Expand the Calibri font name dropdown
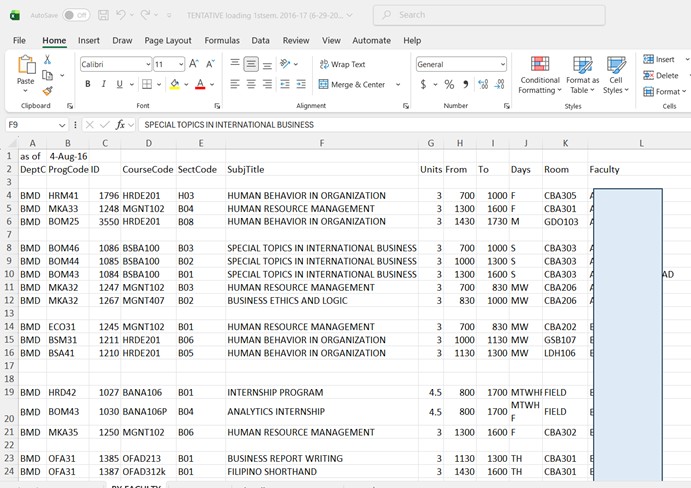Viewport: 691px width, 488px height. pos(147,64)
